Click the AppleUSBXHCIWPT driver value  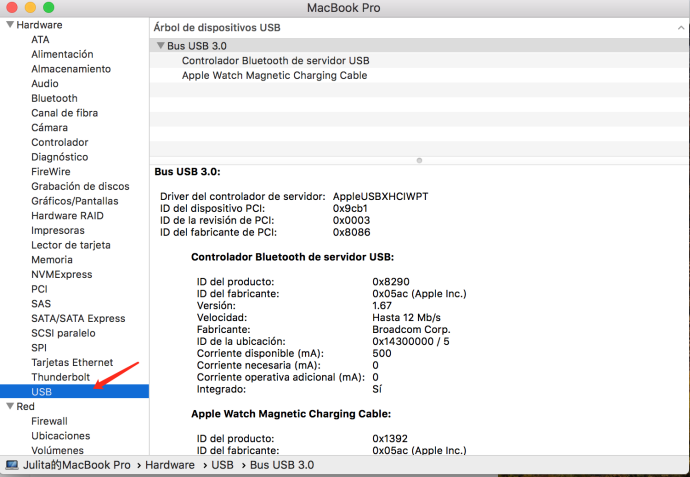click(x=380, y=196)
